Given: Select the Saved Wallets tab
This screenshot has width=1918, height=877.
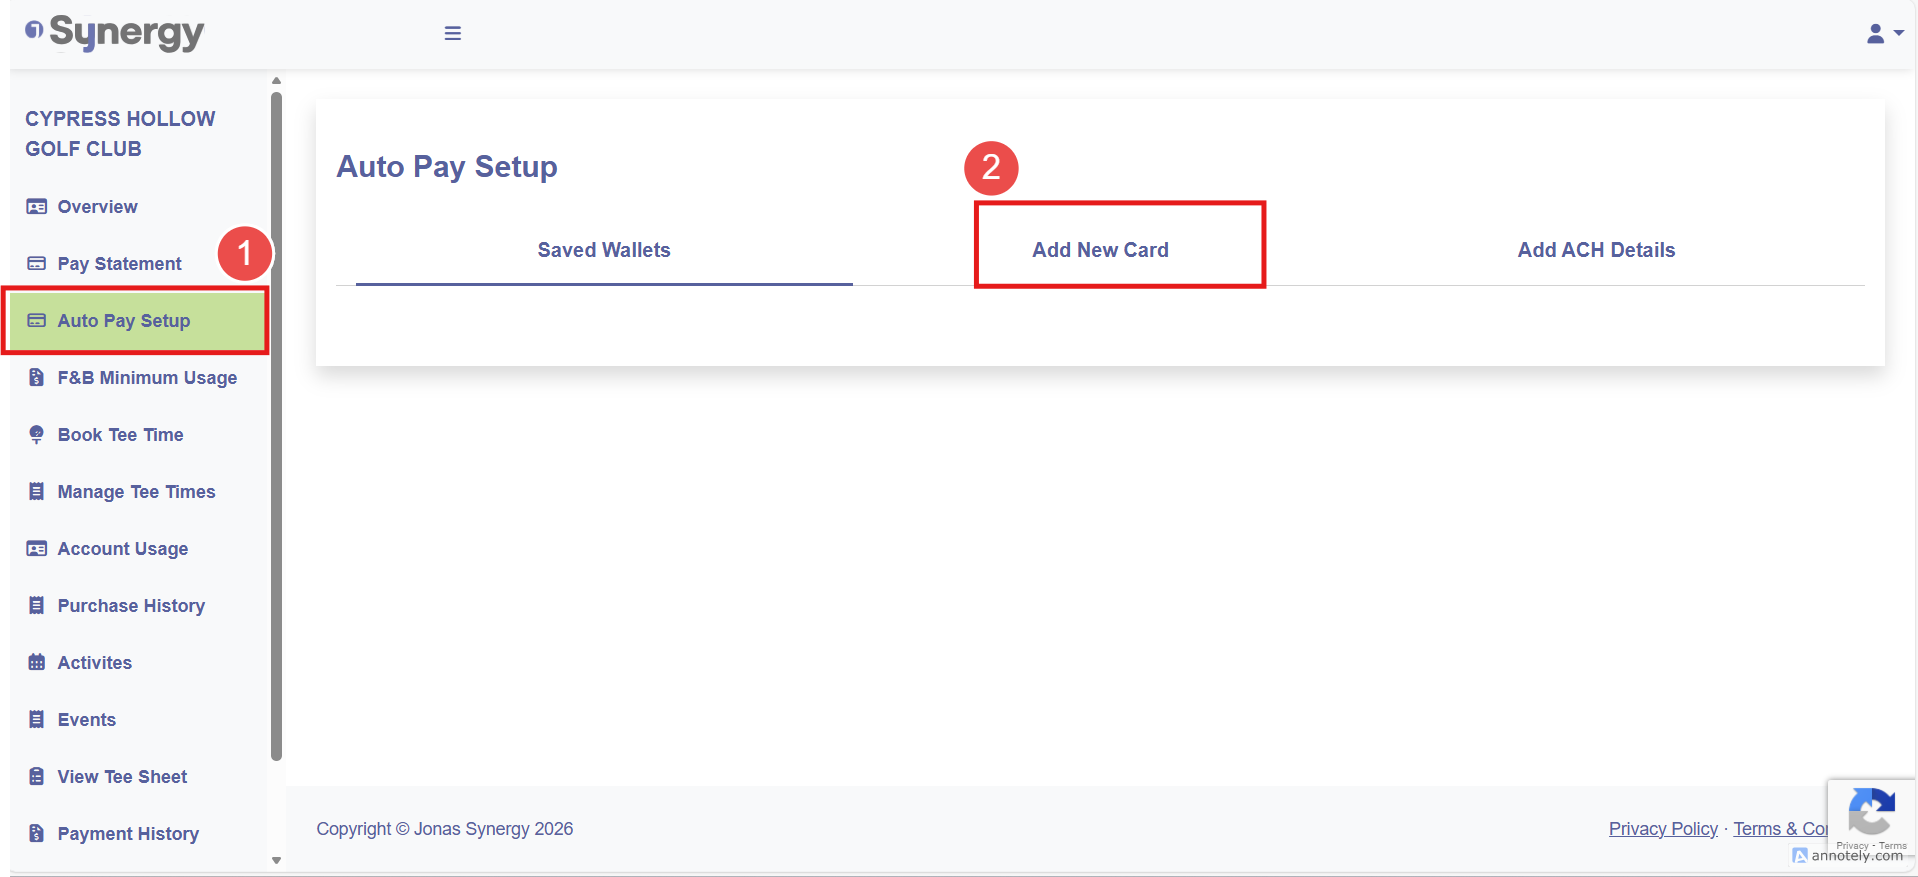Looking at the screenshot, I should 604,250.
